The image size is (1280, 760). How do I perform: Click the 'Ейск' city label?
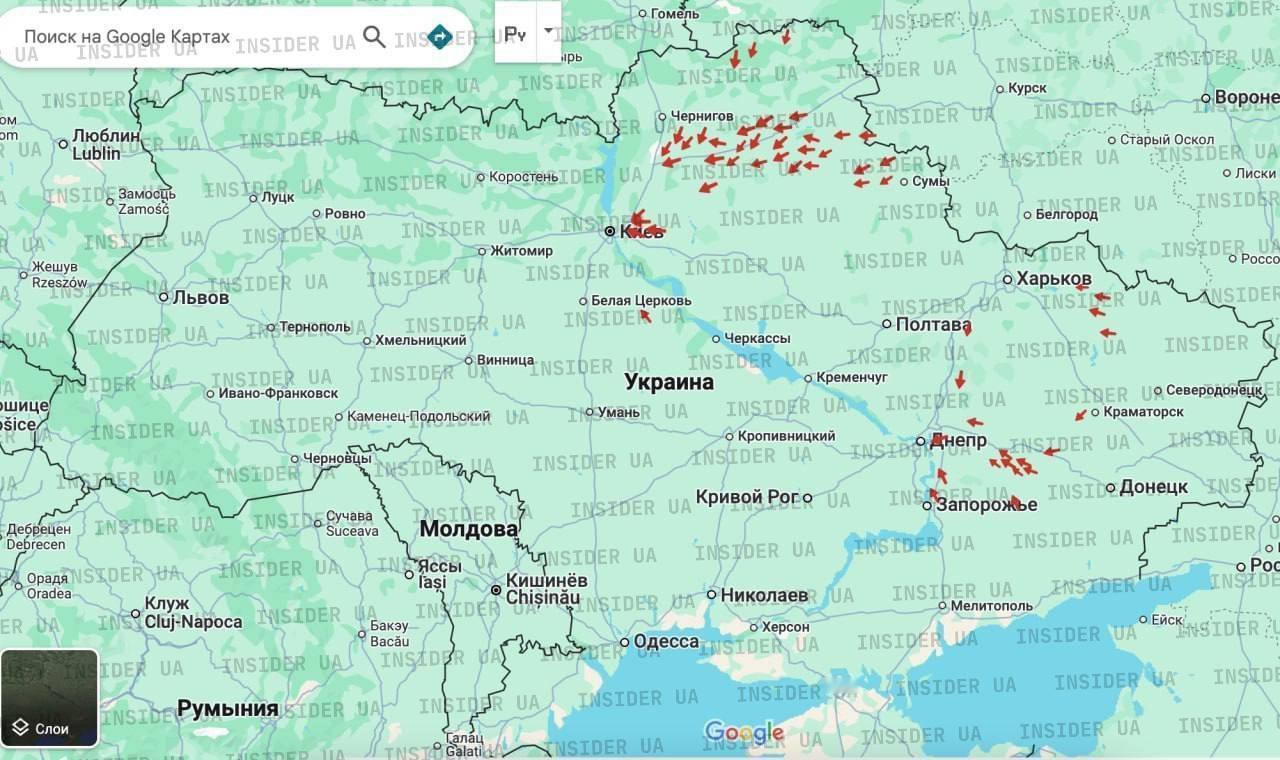click(x=1168, y=620)
